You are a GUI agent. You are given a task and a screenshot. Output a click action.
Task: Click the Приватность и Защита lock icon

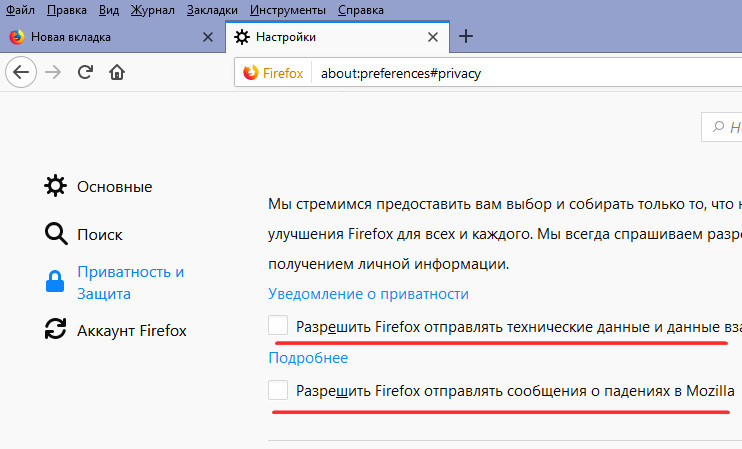point(55,282)
